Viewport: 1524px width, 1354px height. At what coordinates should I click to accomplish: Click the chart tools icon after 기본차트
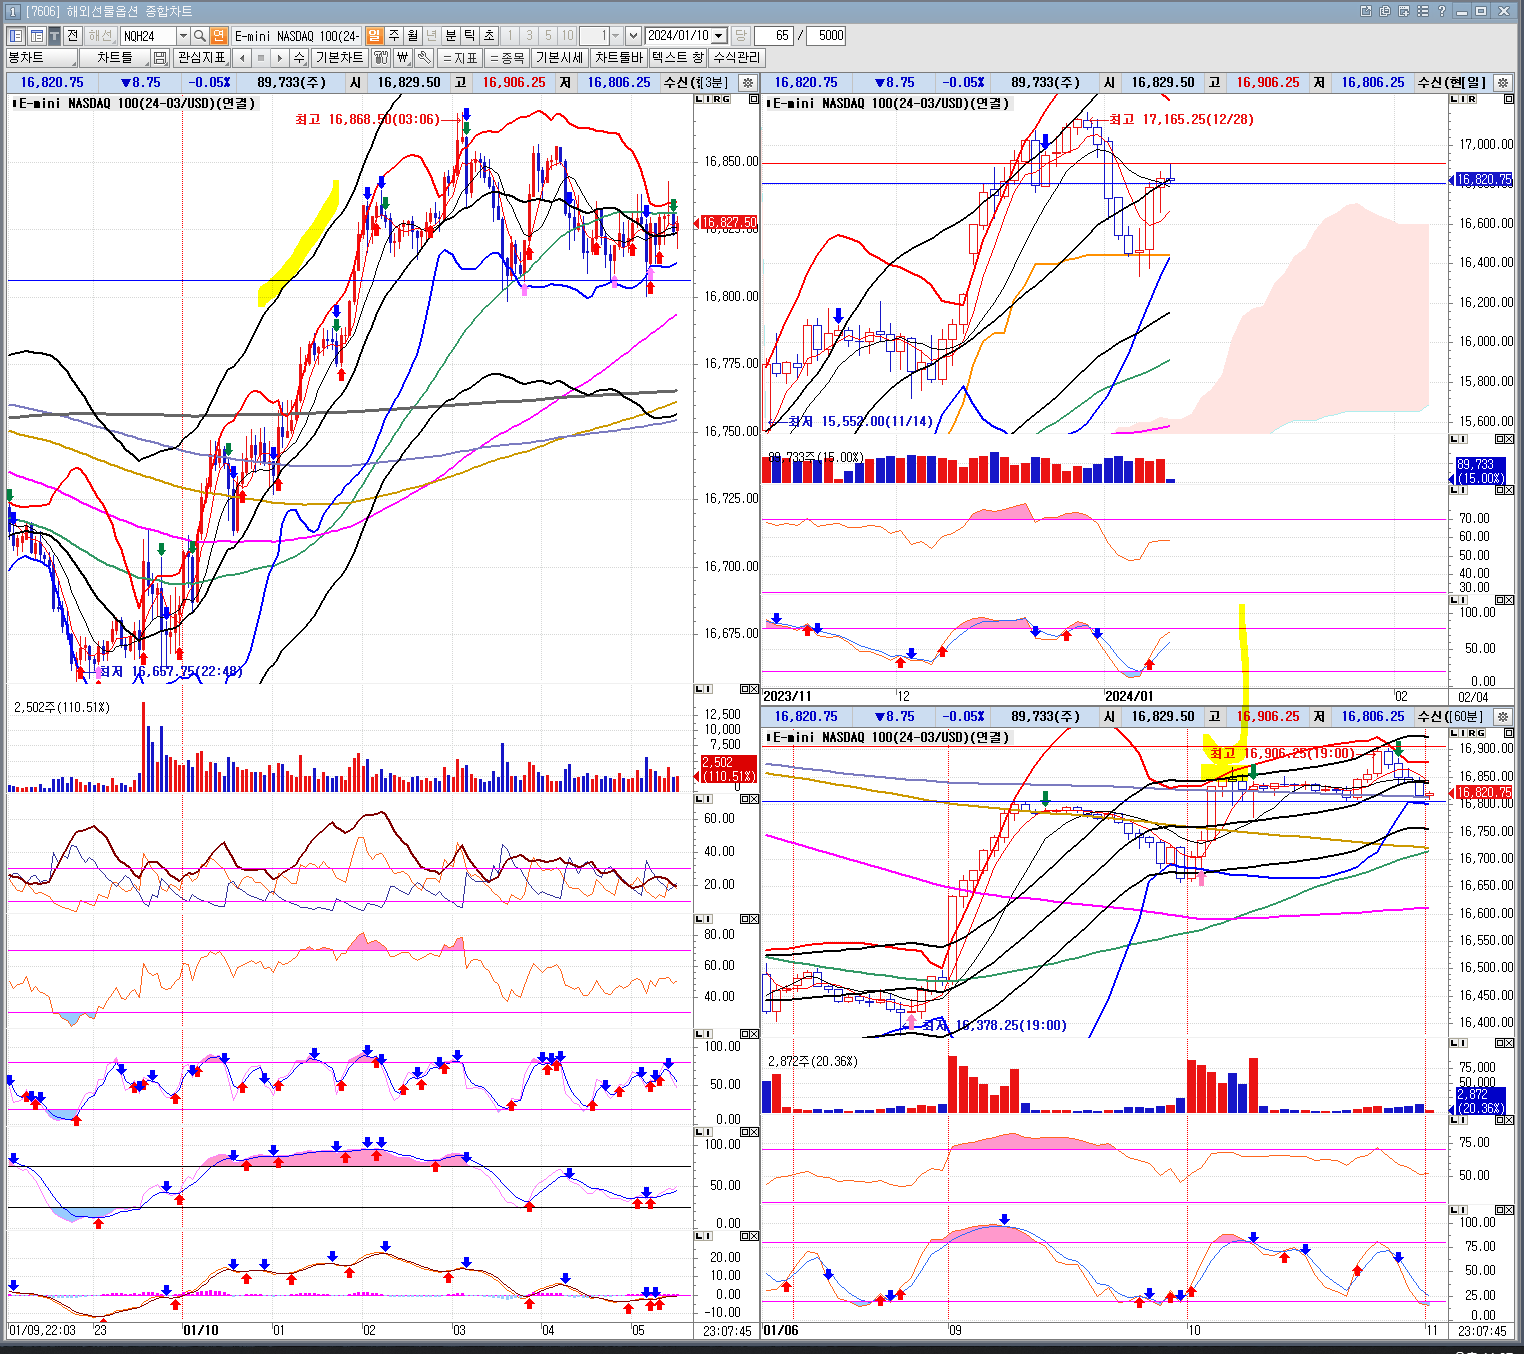[x=381, y=58]
